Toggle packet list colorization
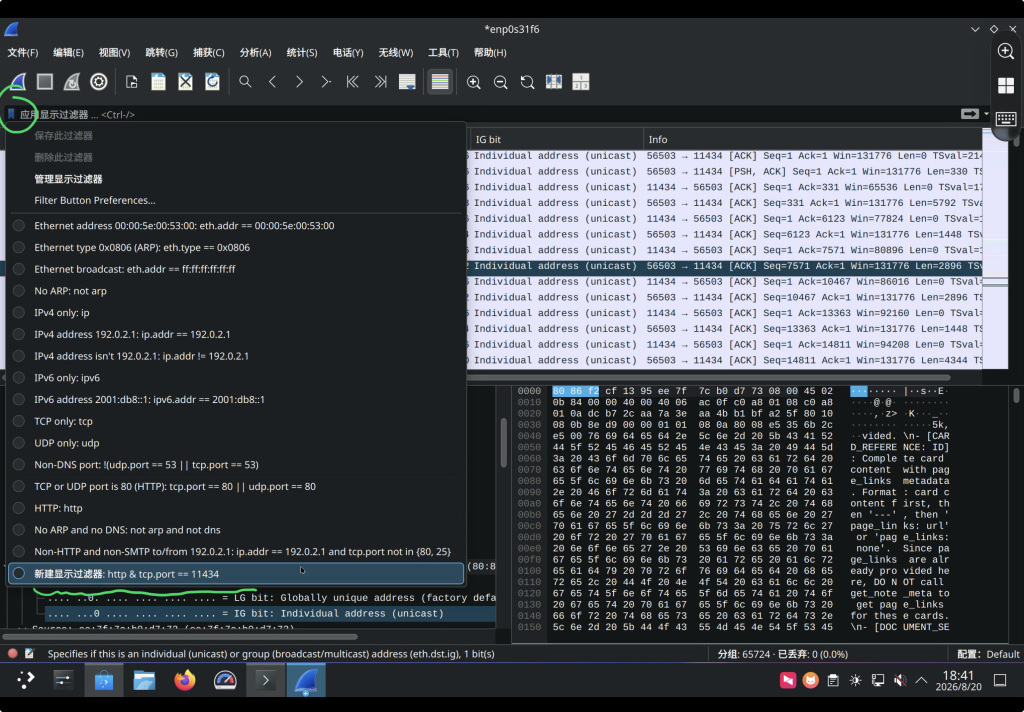Screen dimensions: 1024x712 pos(440,82)
